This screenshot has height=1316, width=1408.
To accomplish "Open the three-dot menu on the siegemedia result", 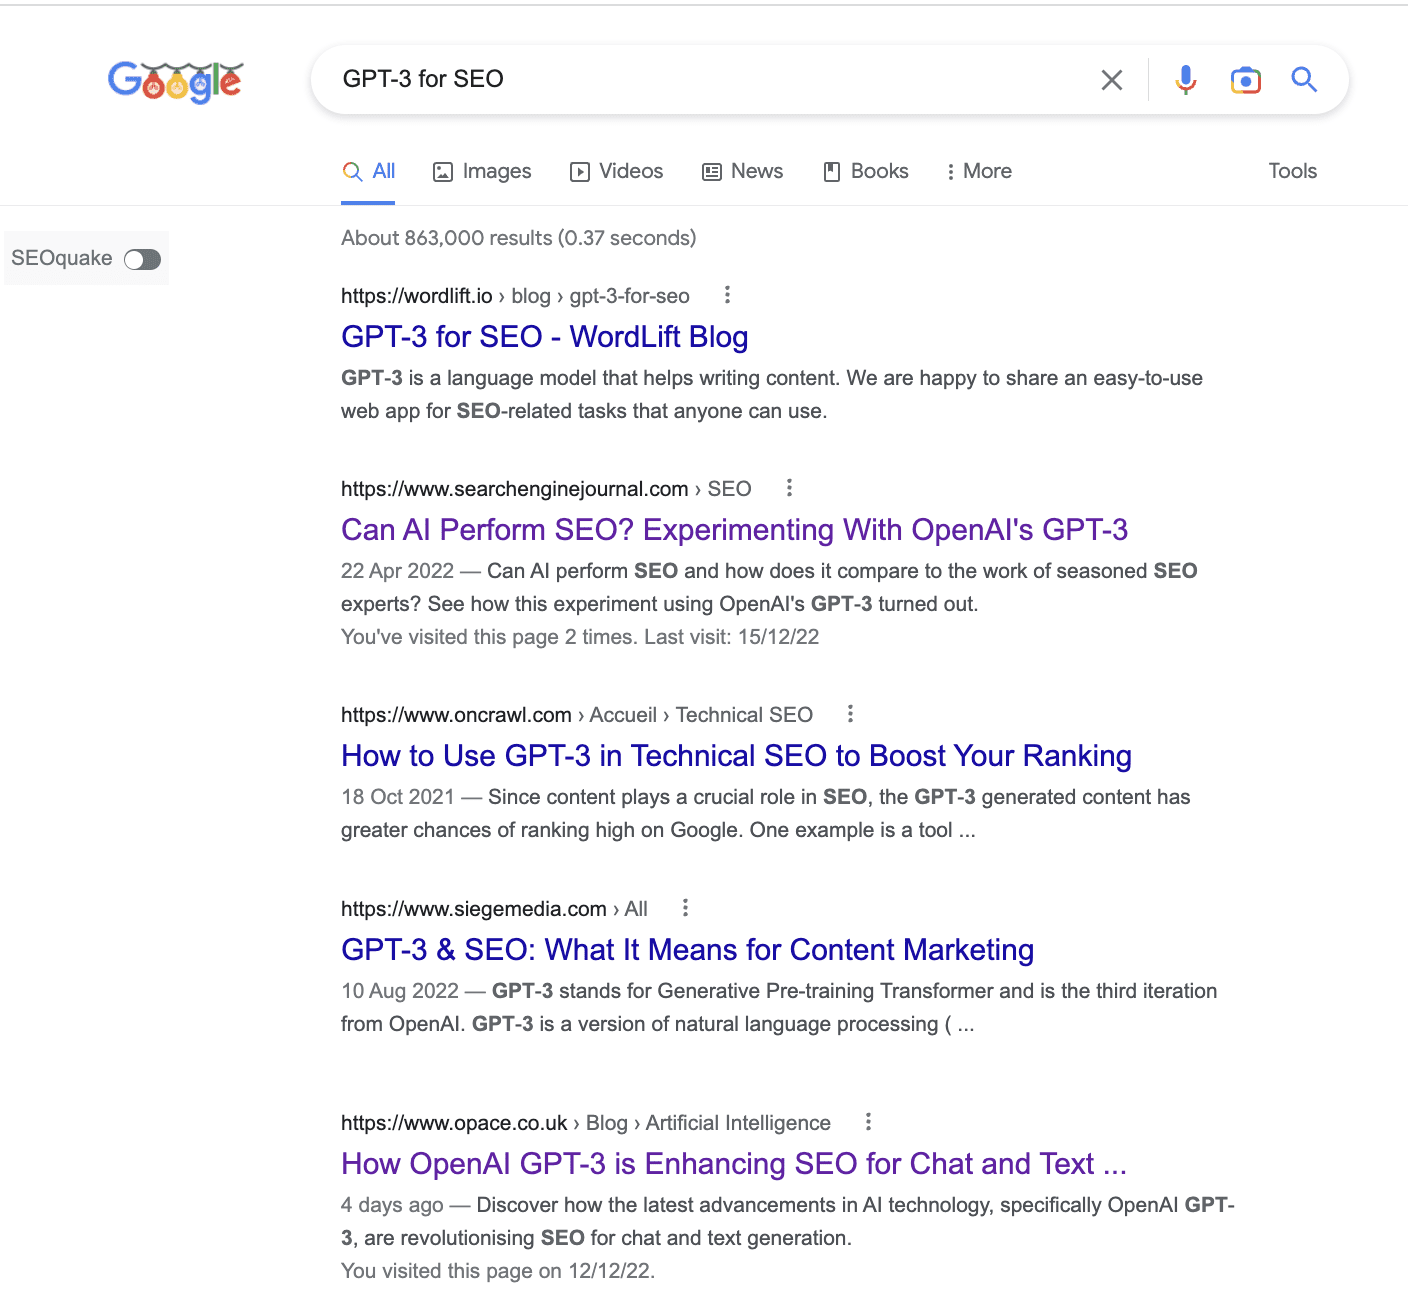I will 685,907.
